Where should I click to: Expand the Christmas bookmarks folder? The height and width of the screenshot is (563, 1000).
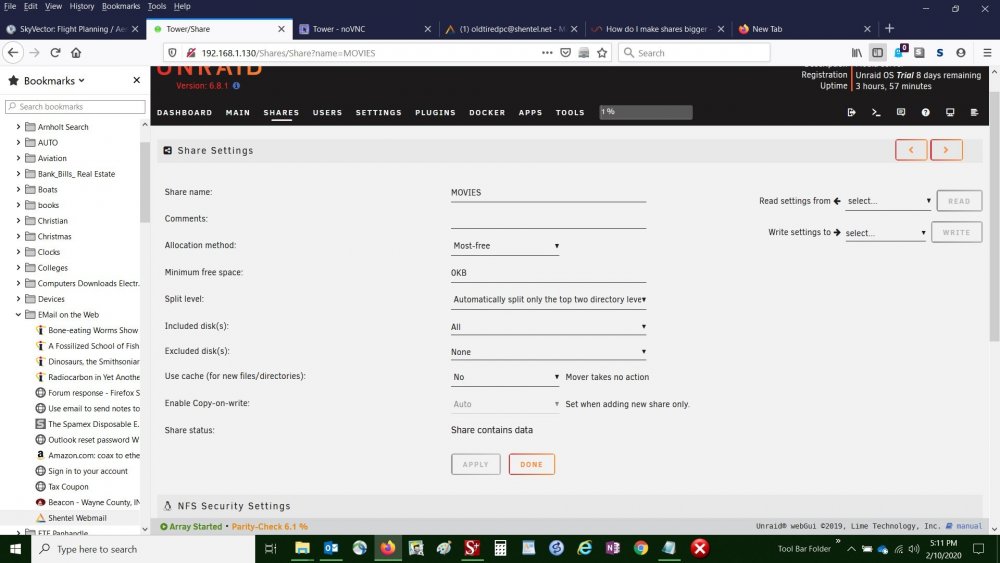coord(18,236)
